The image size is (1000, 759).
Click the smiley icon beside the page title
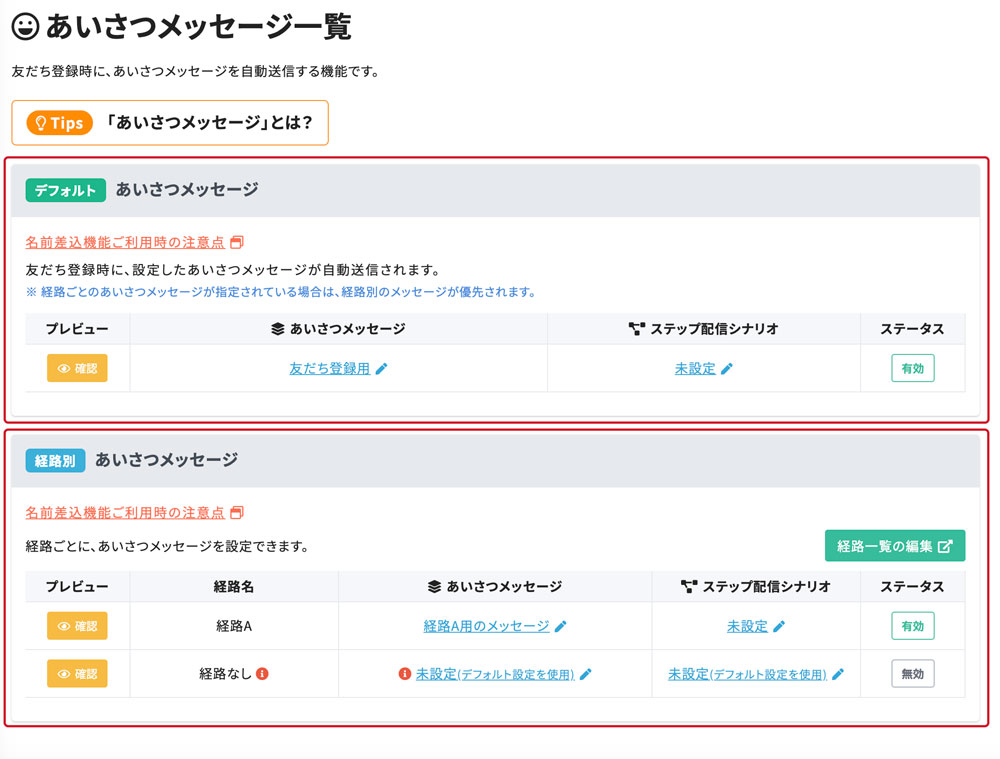(26, 27)
